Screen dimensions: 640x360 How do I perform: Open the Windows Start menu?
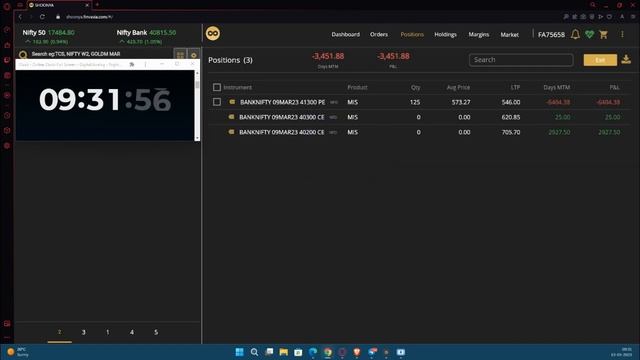coord(240,352)
